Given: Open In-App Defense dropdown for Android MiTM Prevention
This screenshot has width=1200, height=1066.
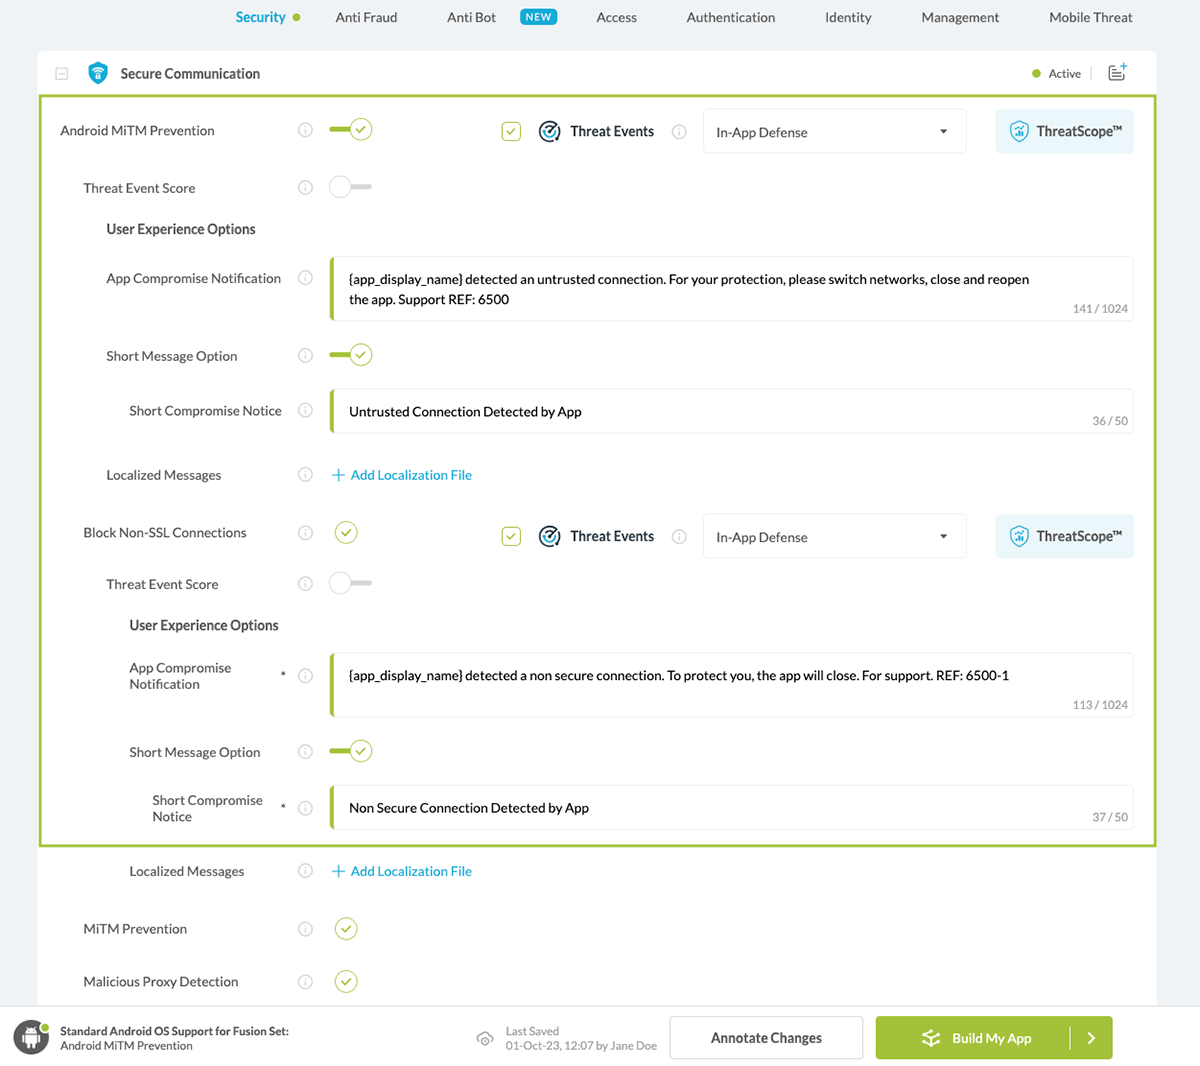Looking at the screenshot, I should click(x=834, y=132).
